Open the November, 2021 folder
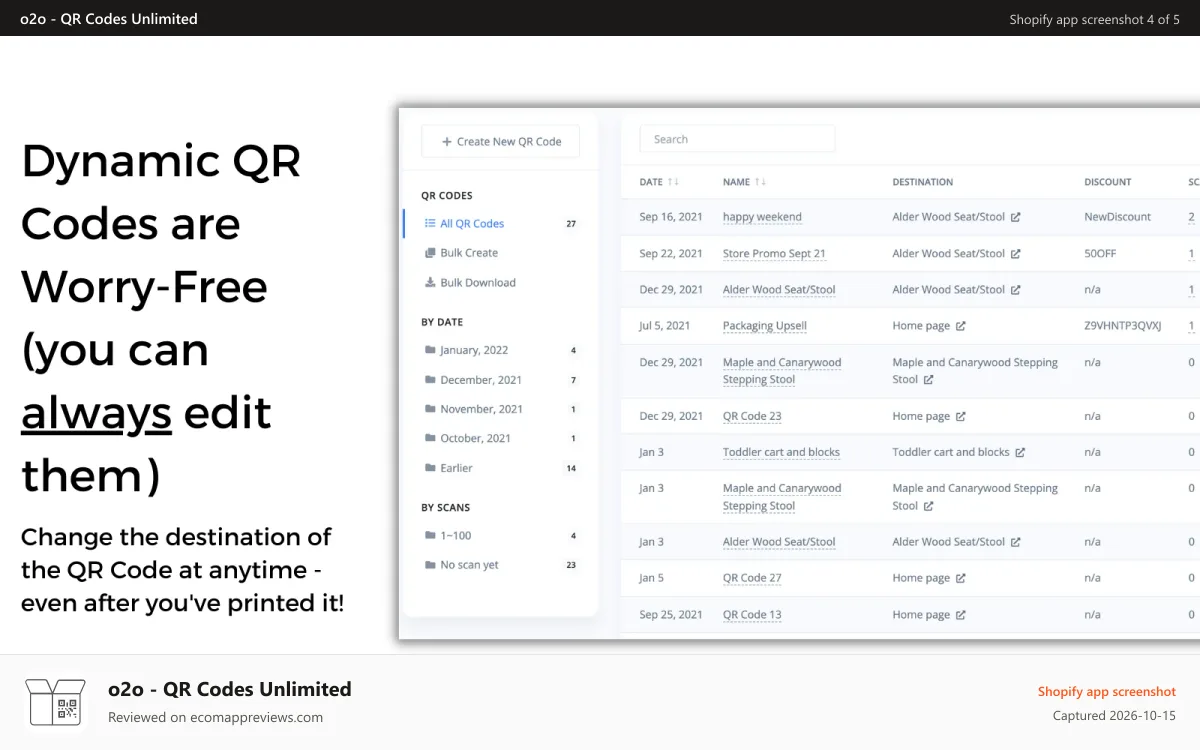This screenshot has width=1200, height=750. tap(482, 409)
